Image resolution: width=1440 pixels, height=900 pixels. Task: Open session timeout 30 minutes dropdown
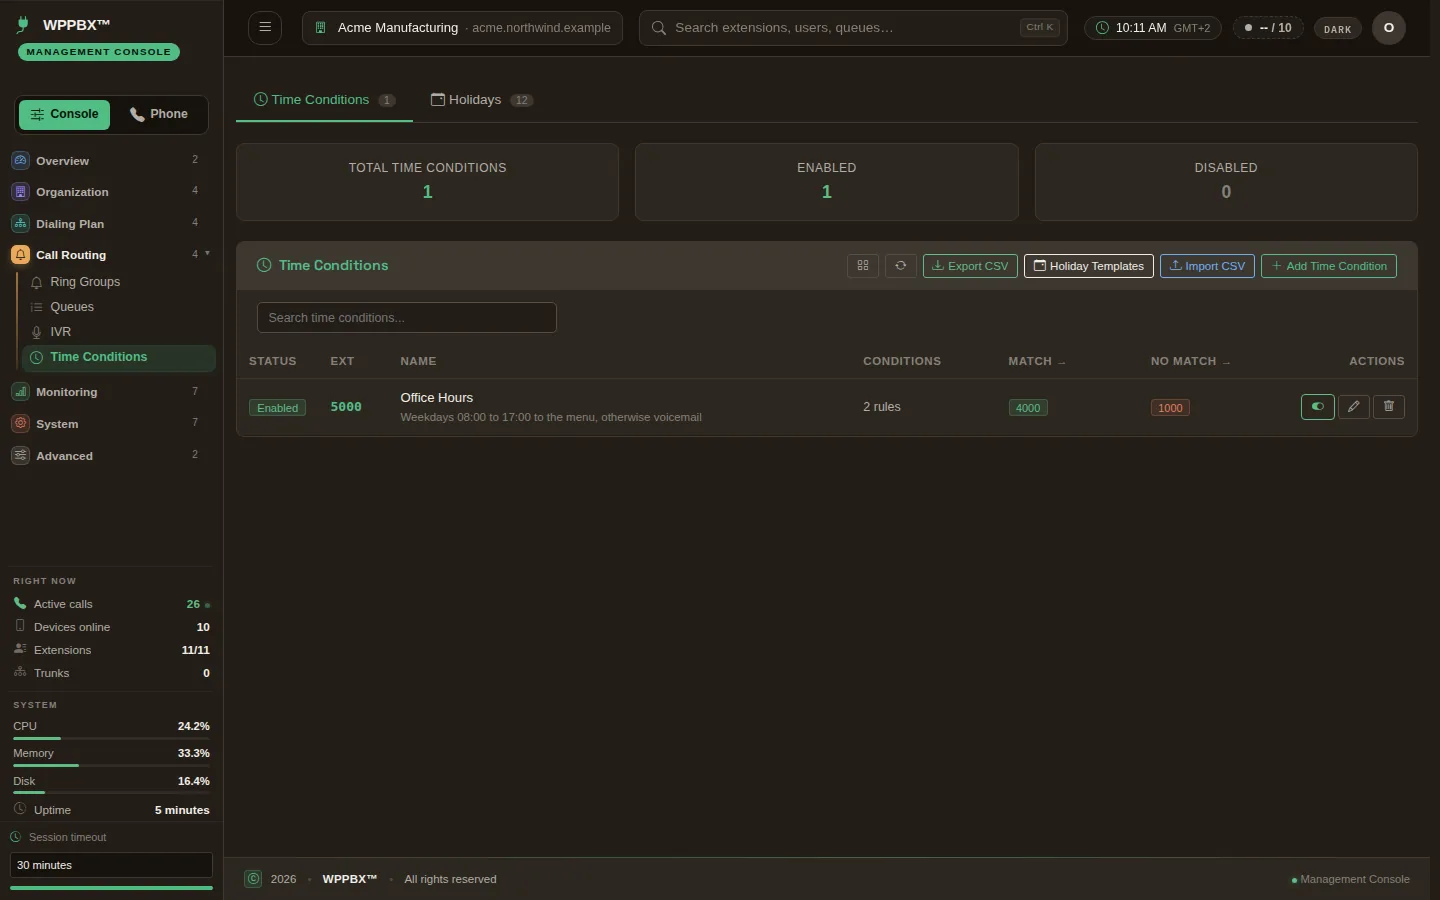(x=111, y=865)
